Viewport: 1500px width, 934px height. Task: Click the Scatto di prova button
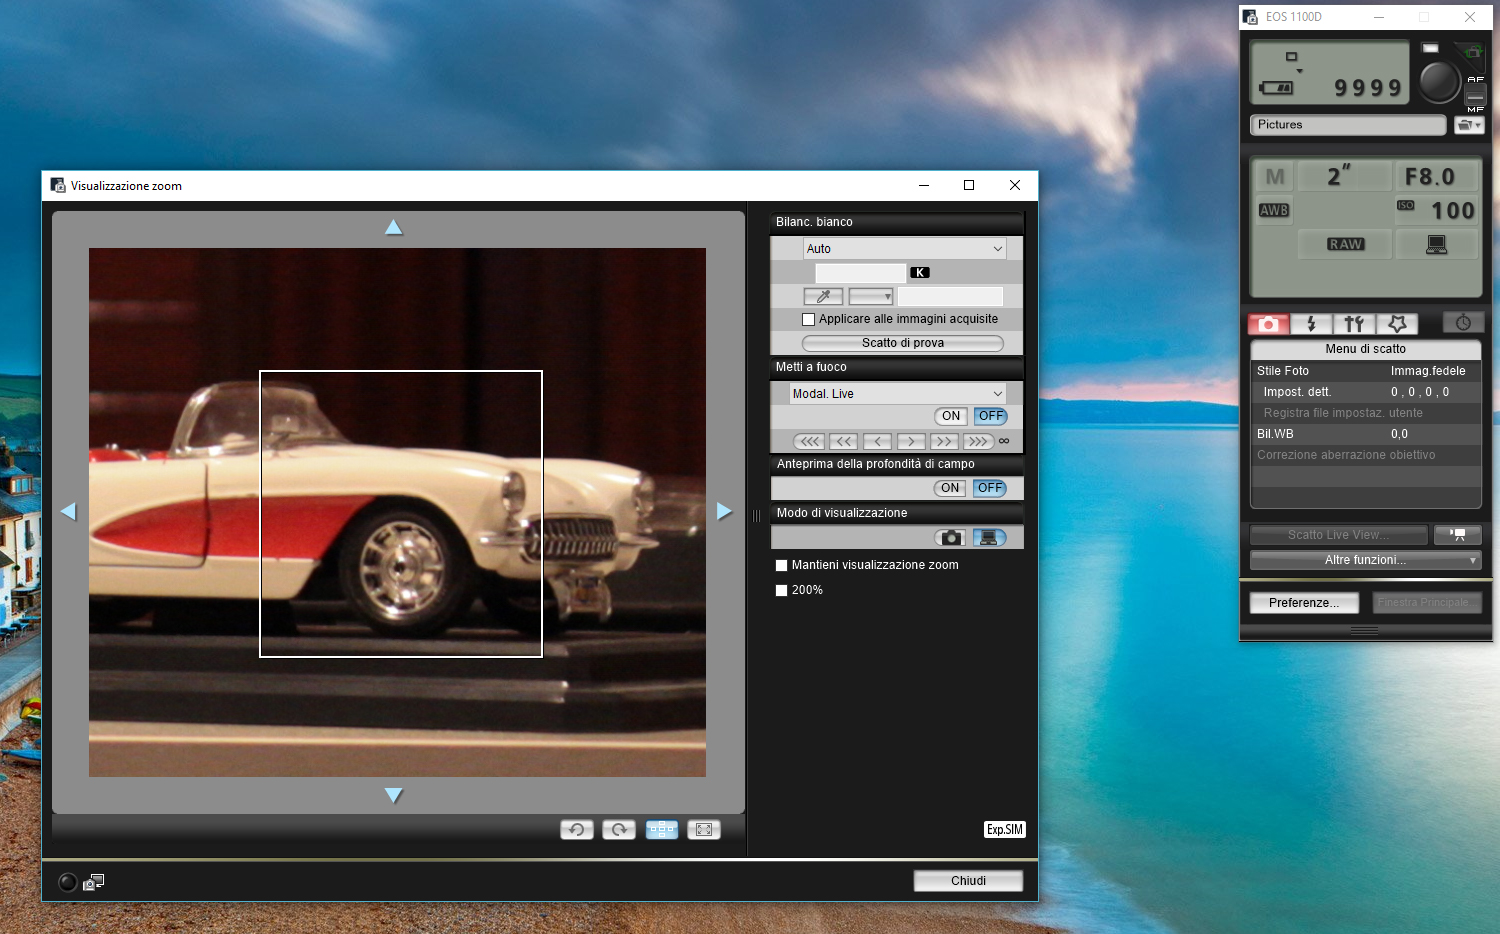click(x=902, y=343)
